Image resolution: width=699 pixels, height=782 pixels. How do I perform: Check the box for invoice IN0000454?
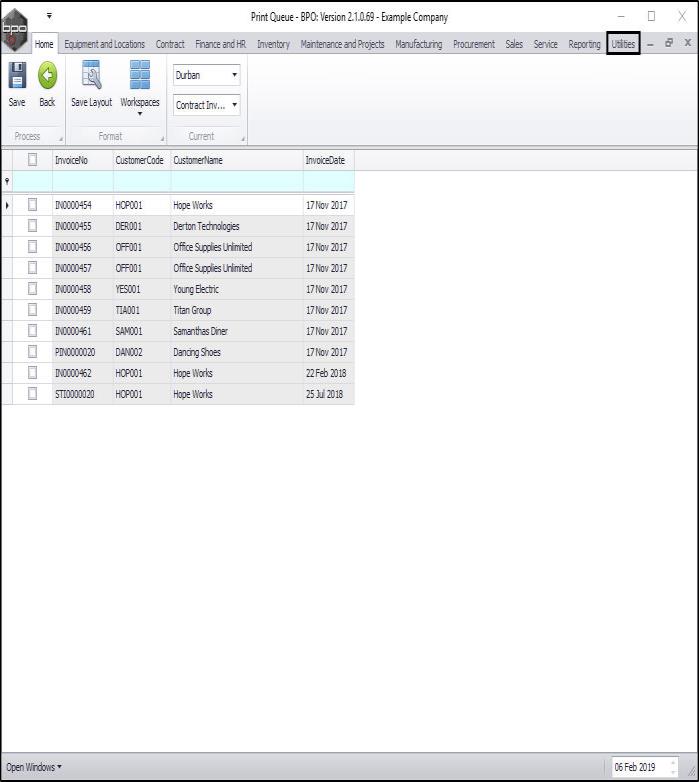coord(32,204)
